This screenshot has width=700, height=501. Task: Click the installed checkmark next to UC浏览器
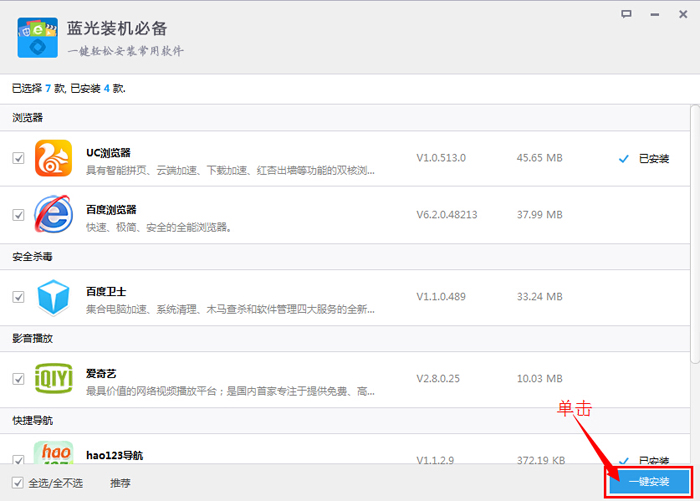pos(624,159)
